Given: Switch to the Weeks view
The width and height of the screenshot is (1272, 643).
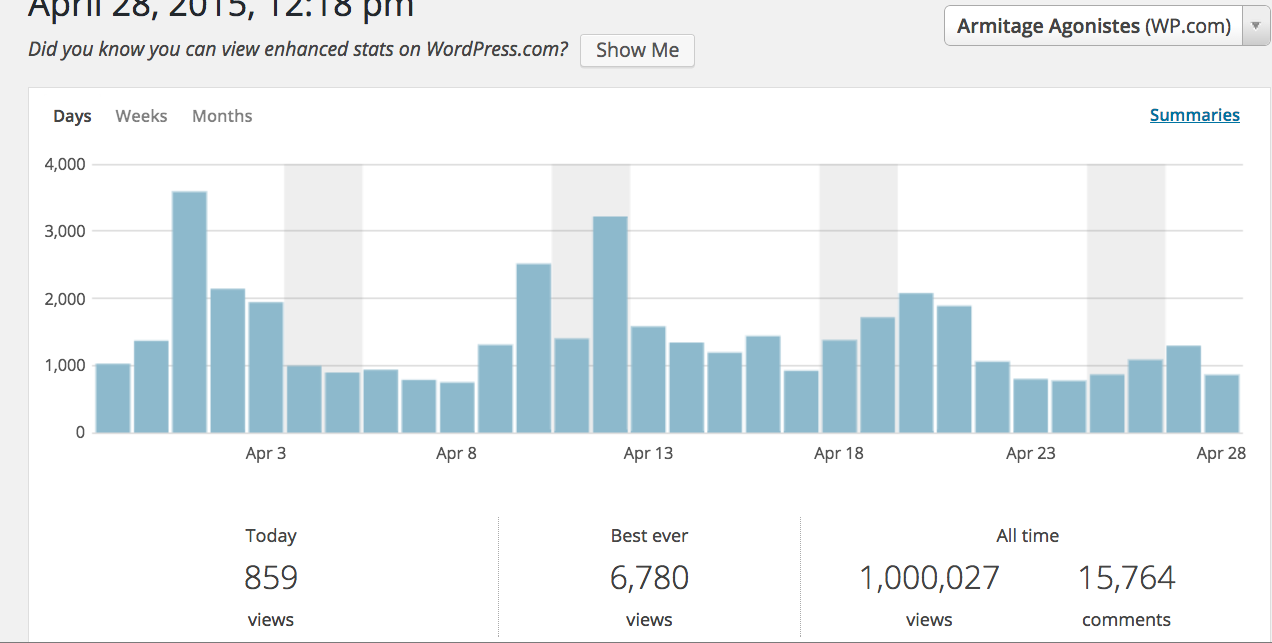Looking at the screenshot, I should pos(141,116).
